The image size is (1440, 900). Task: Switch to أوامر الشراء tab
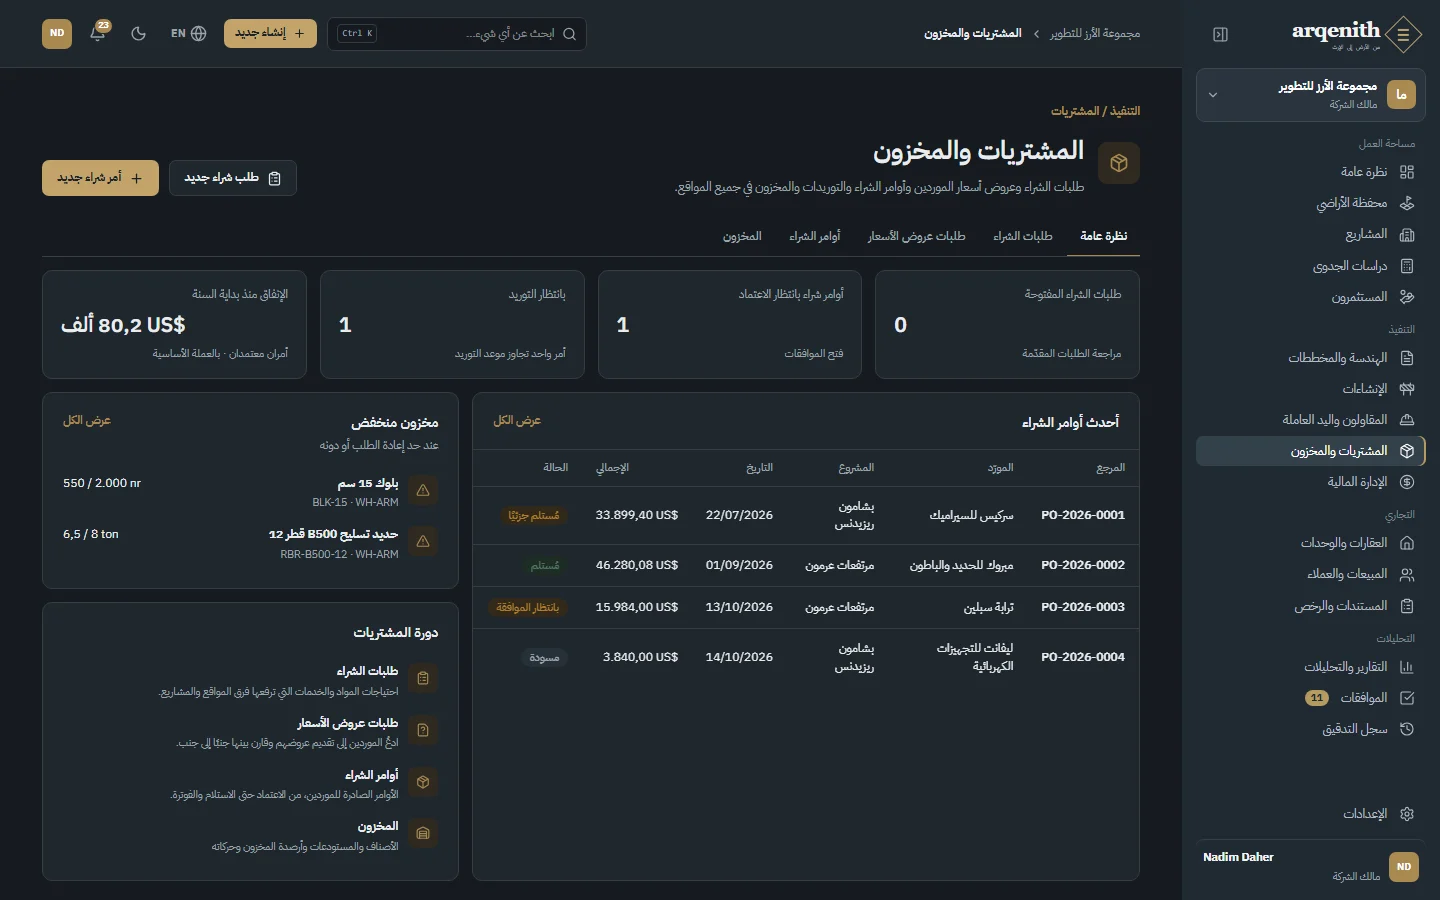[815, 237]
